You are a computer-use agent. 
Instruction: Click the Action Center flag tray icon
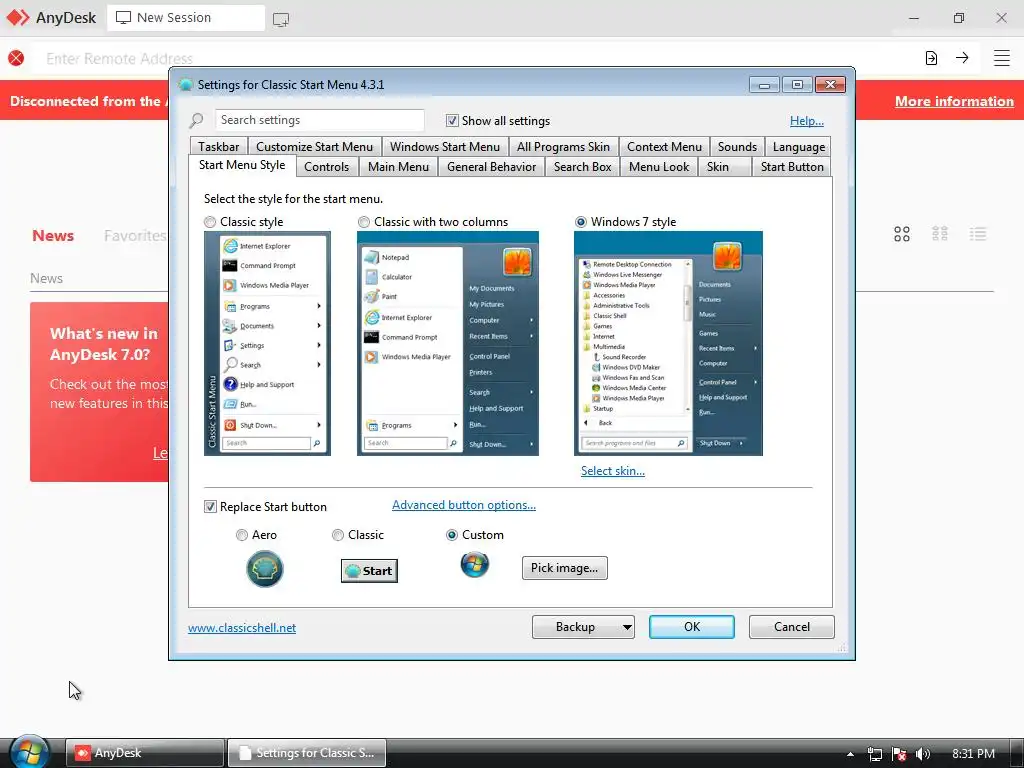tap(899, 754)
